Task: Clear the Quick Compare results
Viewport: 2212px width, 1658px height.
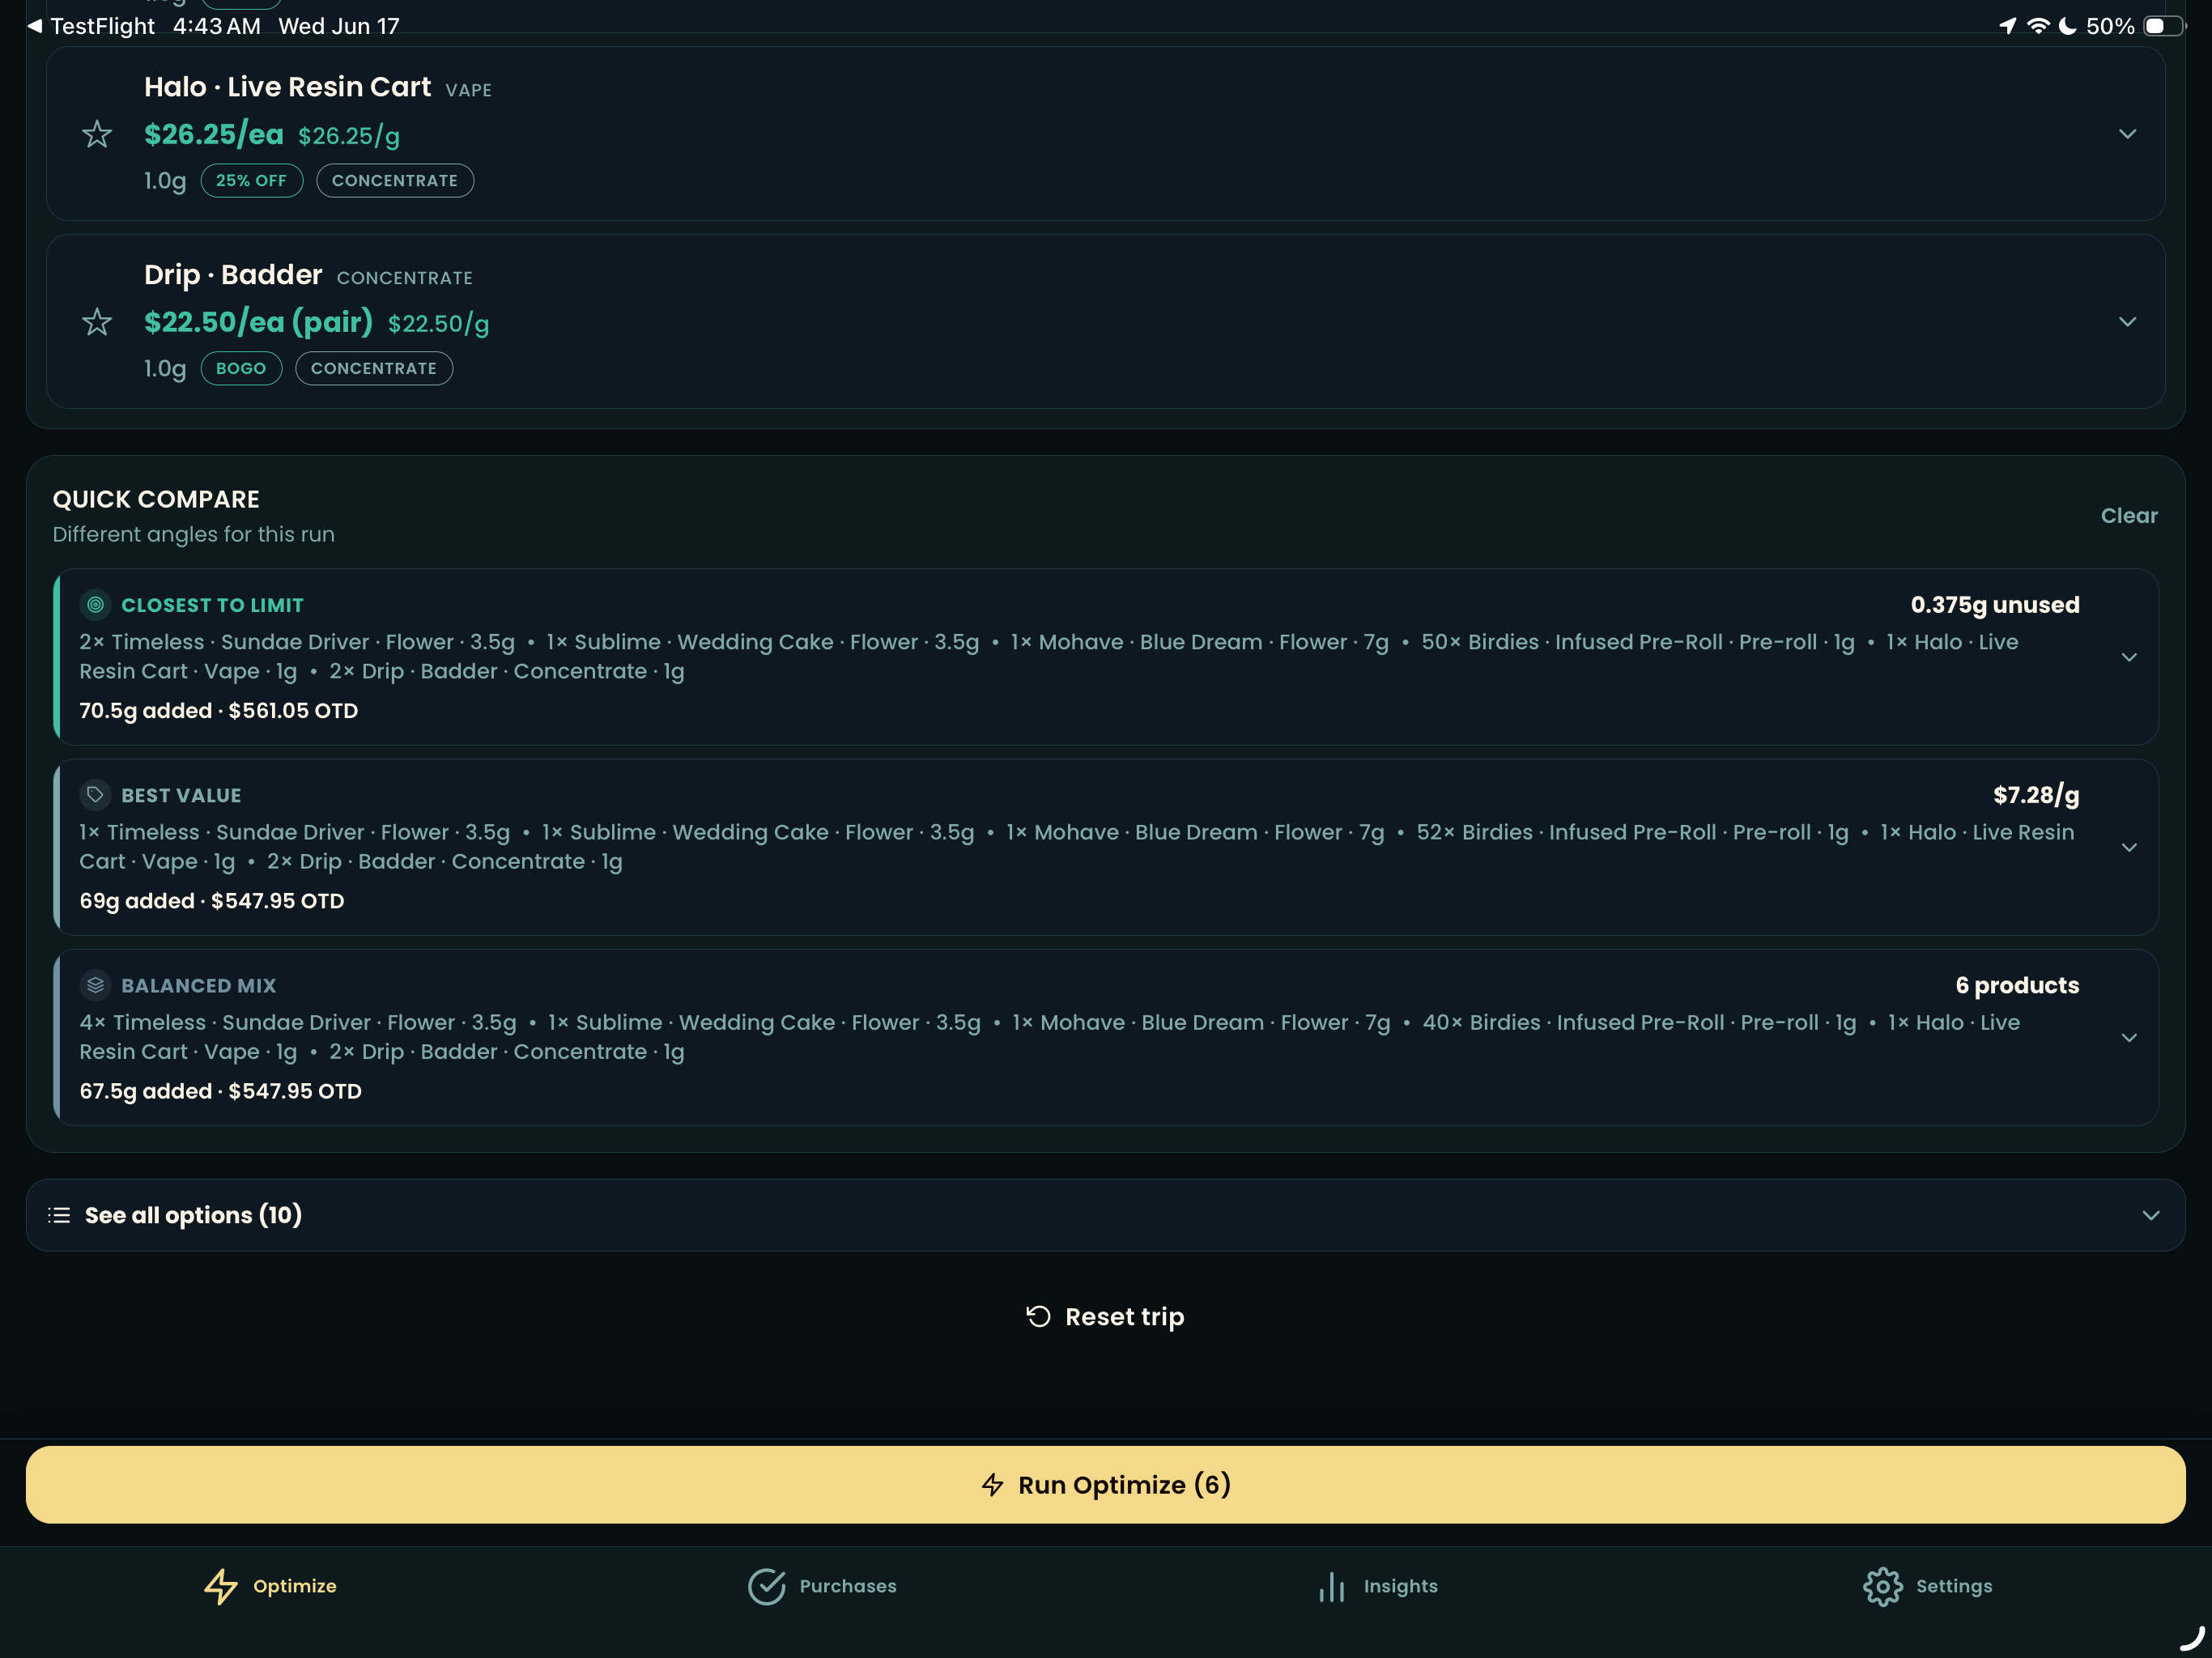Action: pos(2129,516)
